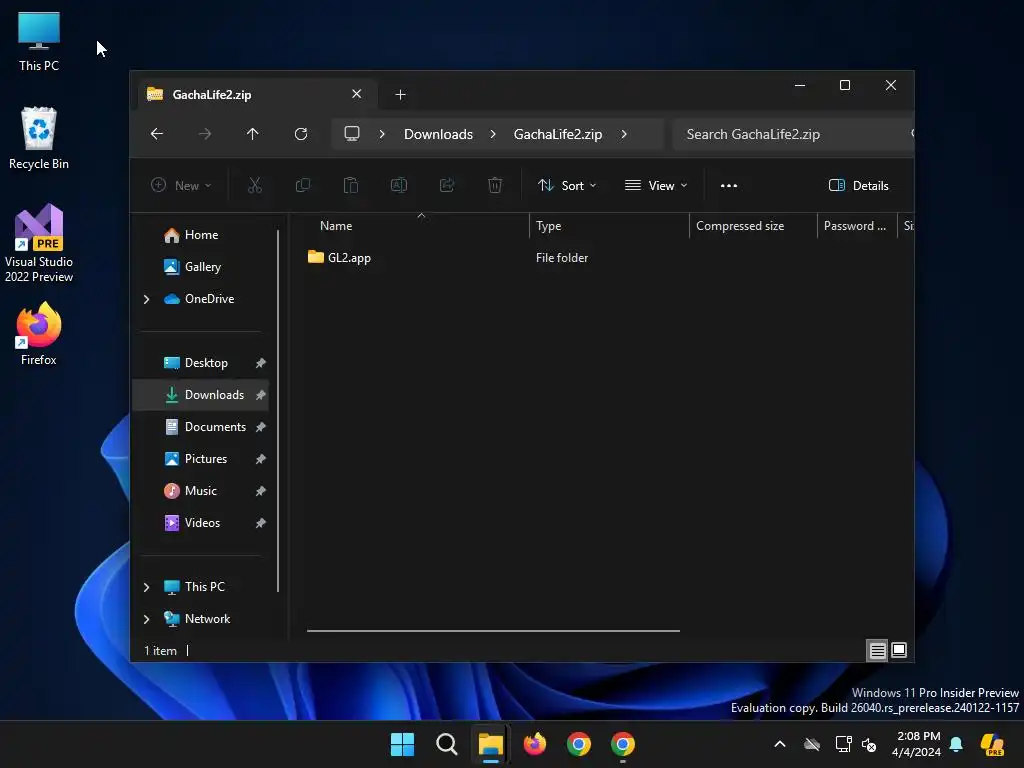Image resolution: width=1024 pixels, height=768 pixels.
Task: Select the GL2.app folder
Action: (339, 258)
